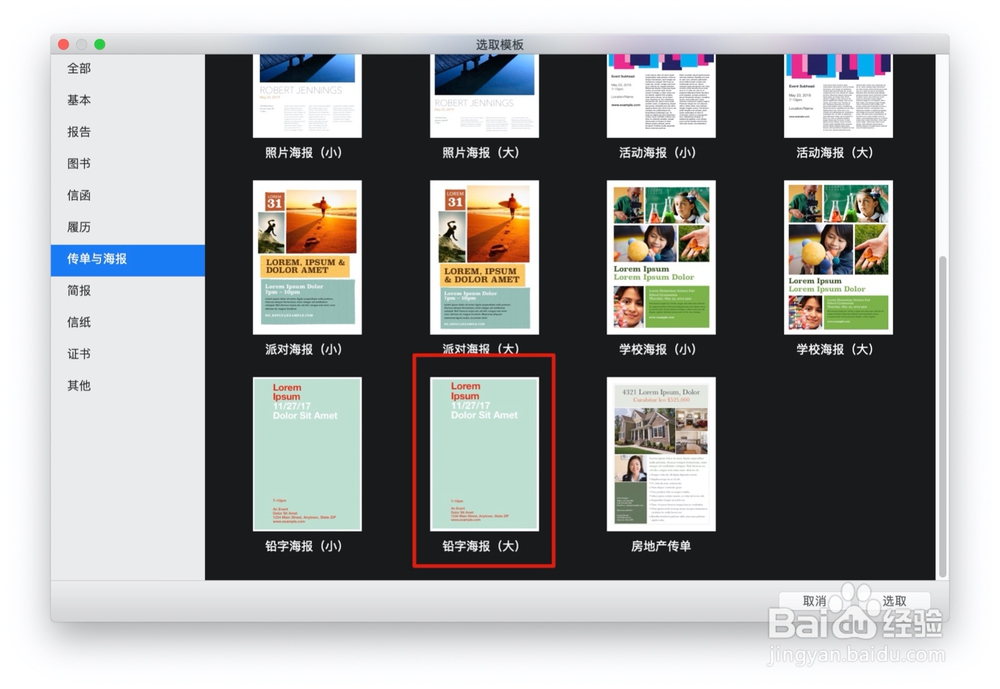Choose the 派对海报（大）template thumbnail
The width and height of the screenshot is (1000, 689).
point(484,257)
